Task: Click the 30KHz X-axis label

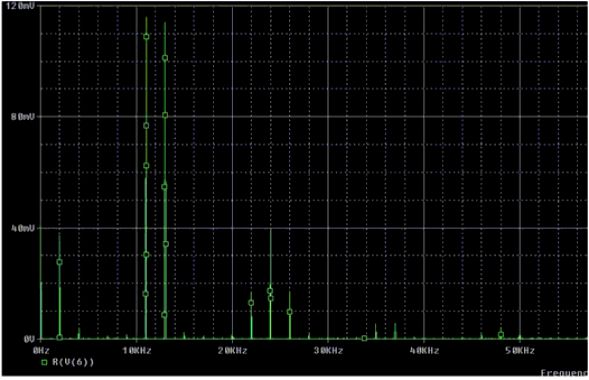Action: (x=329, y=351)
